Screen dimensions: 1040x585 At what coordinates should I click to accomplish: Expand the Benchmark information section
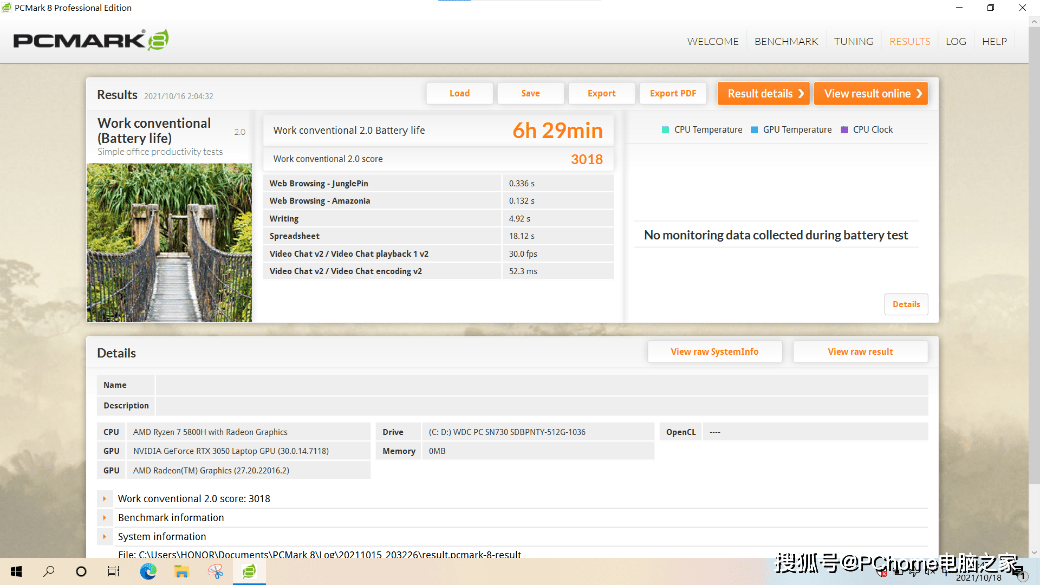pos(104,517)
